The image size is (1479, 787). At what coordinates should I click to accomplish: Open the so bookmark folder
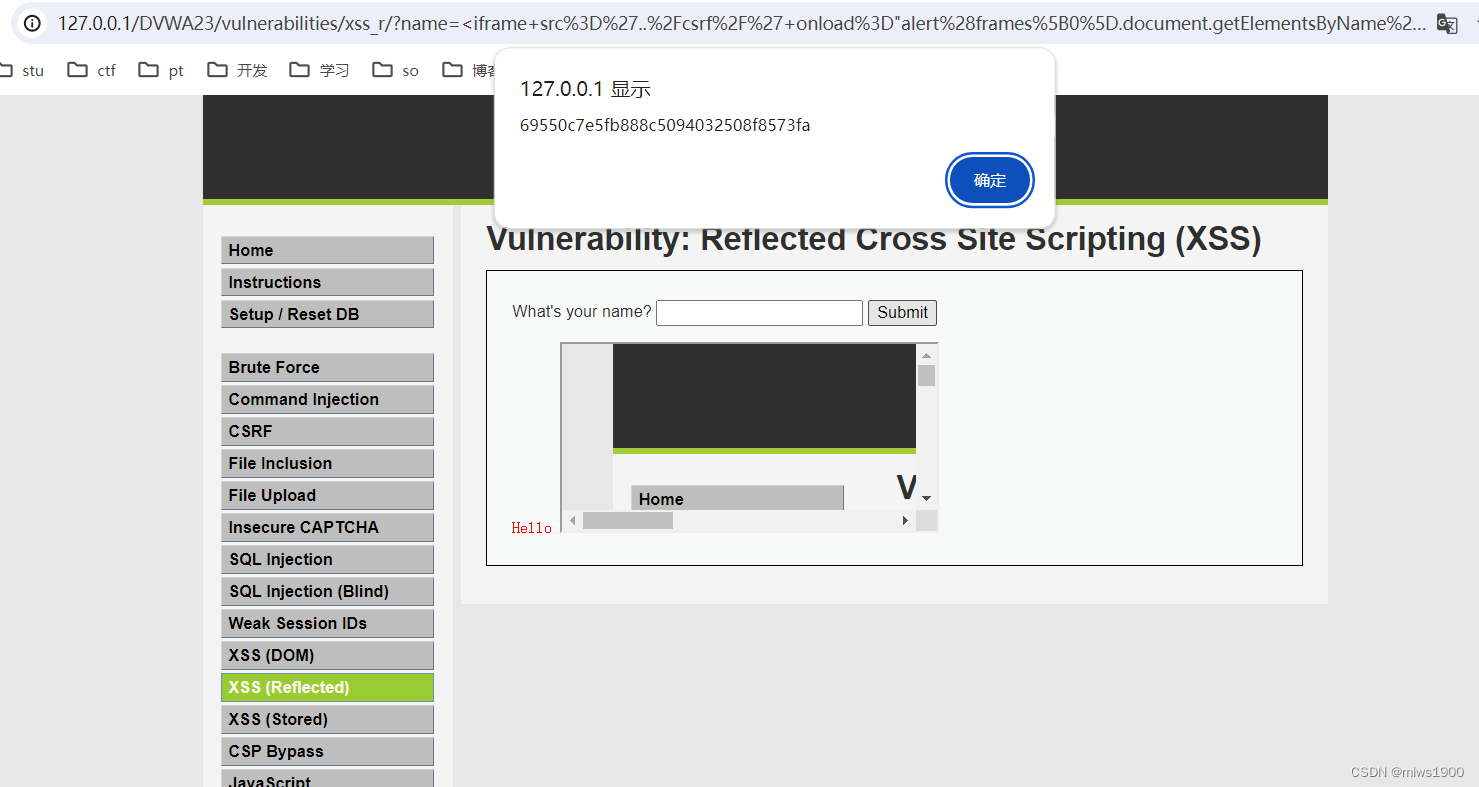396,70
